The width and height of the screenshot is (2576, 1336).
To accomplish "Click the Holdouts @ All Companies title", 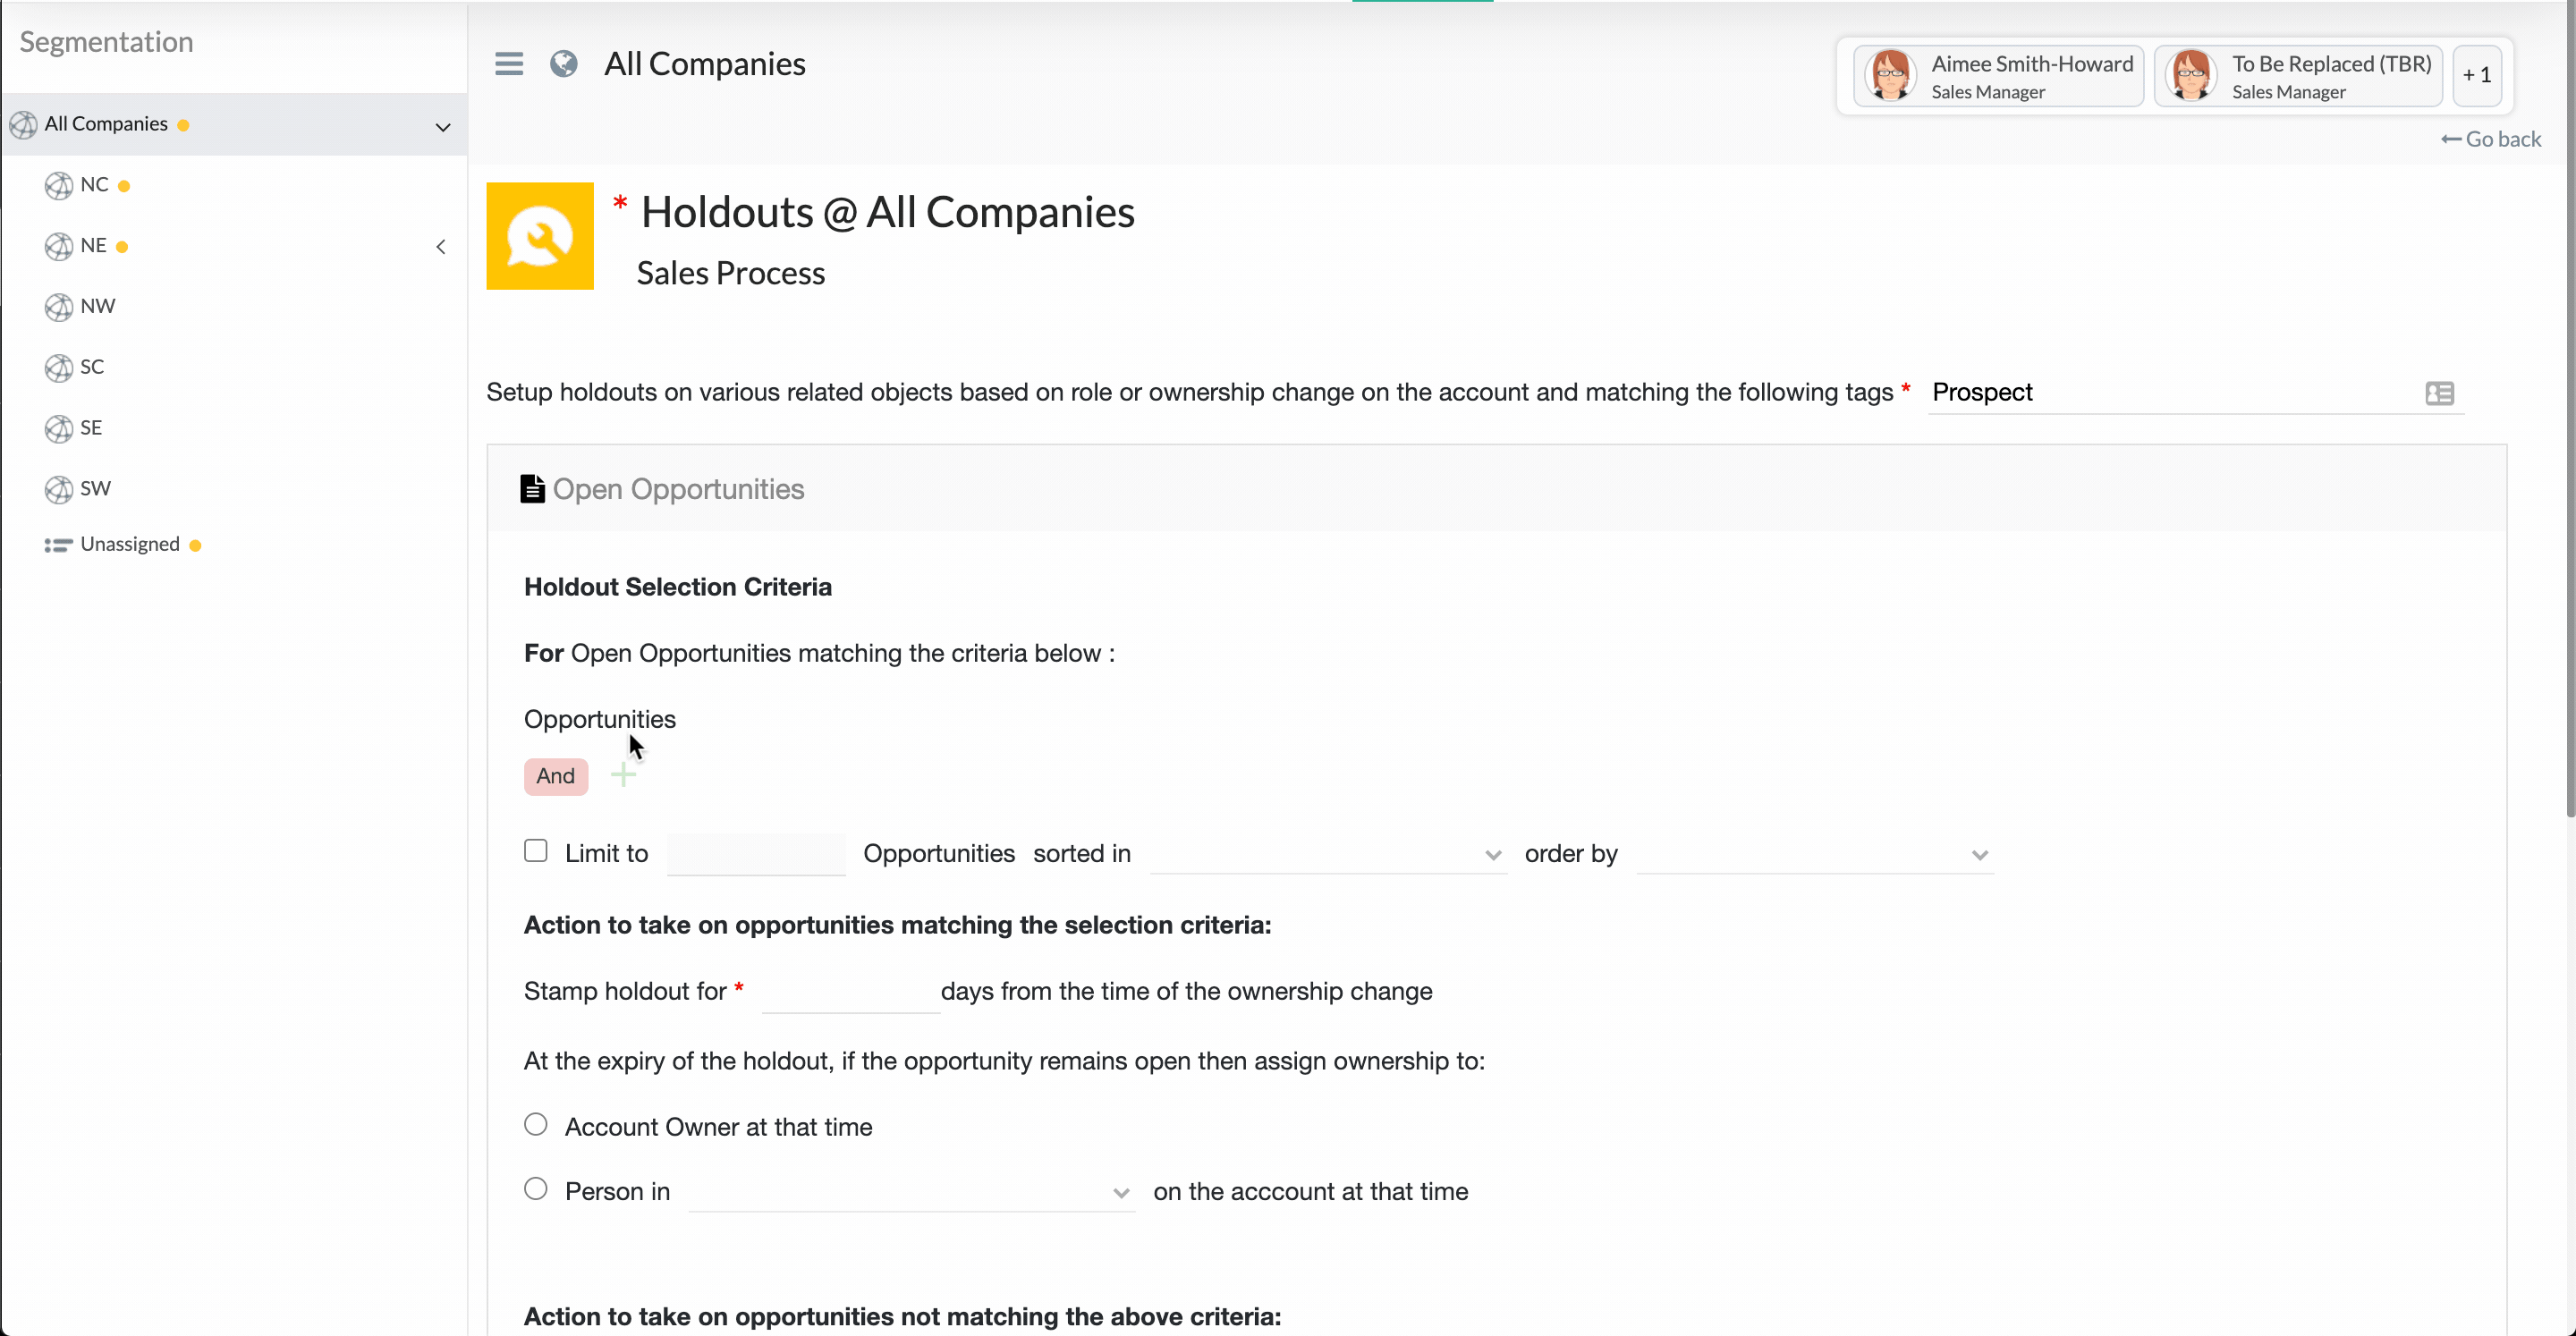I will pyautogui.click(x=888, y=213).
